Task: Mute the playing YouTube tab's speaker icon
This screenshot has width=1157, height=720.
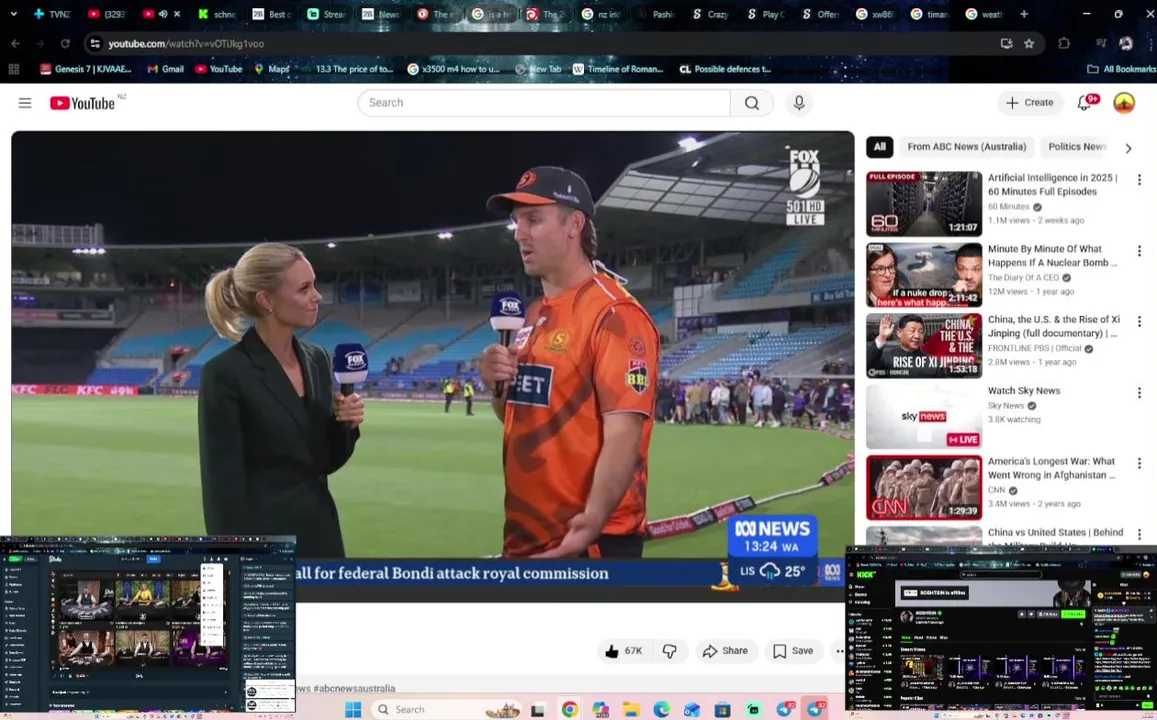Action: coord(162,14)
